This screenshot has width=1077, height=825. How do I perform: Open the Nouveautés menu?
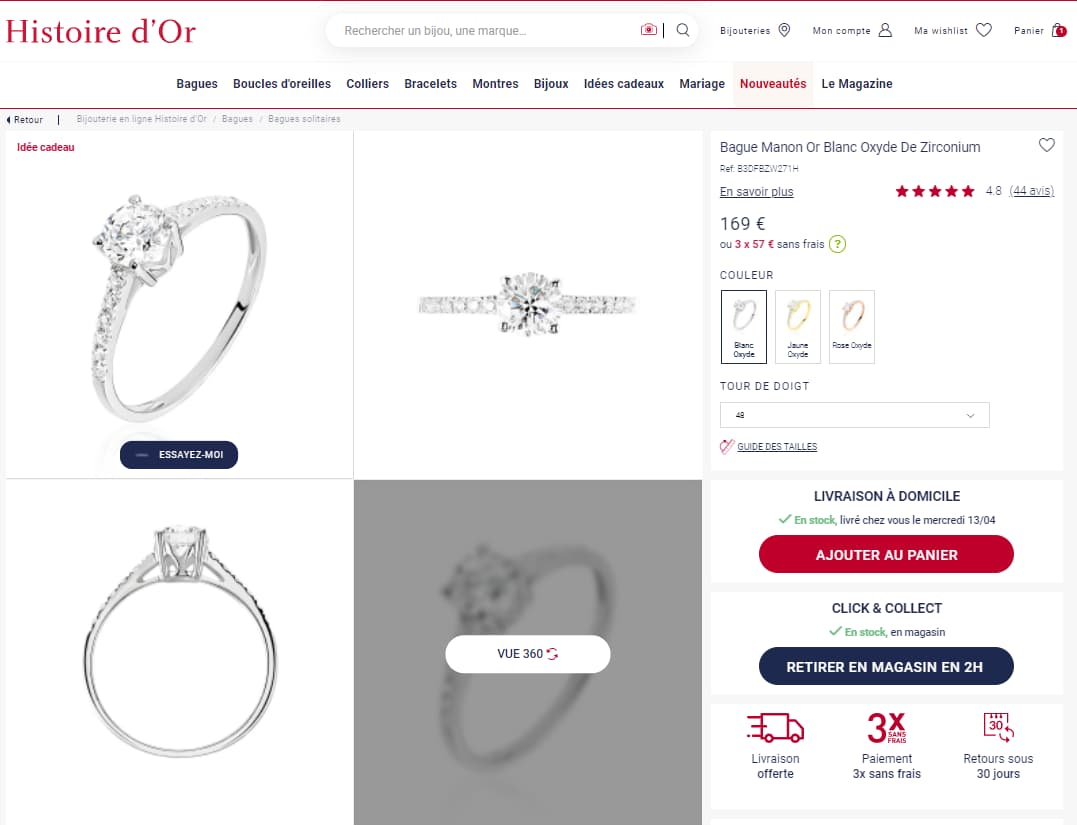(x=773, y=84)
